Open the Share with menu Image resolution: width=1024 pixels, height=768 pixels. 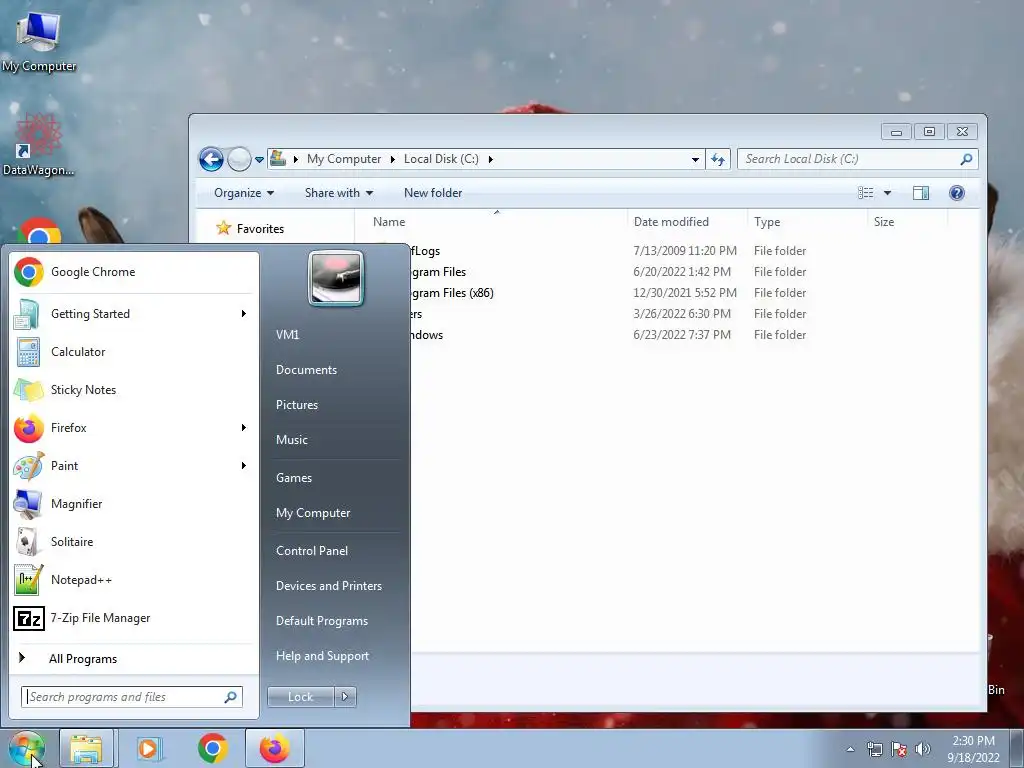338,193
